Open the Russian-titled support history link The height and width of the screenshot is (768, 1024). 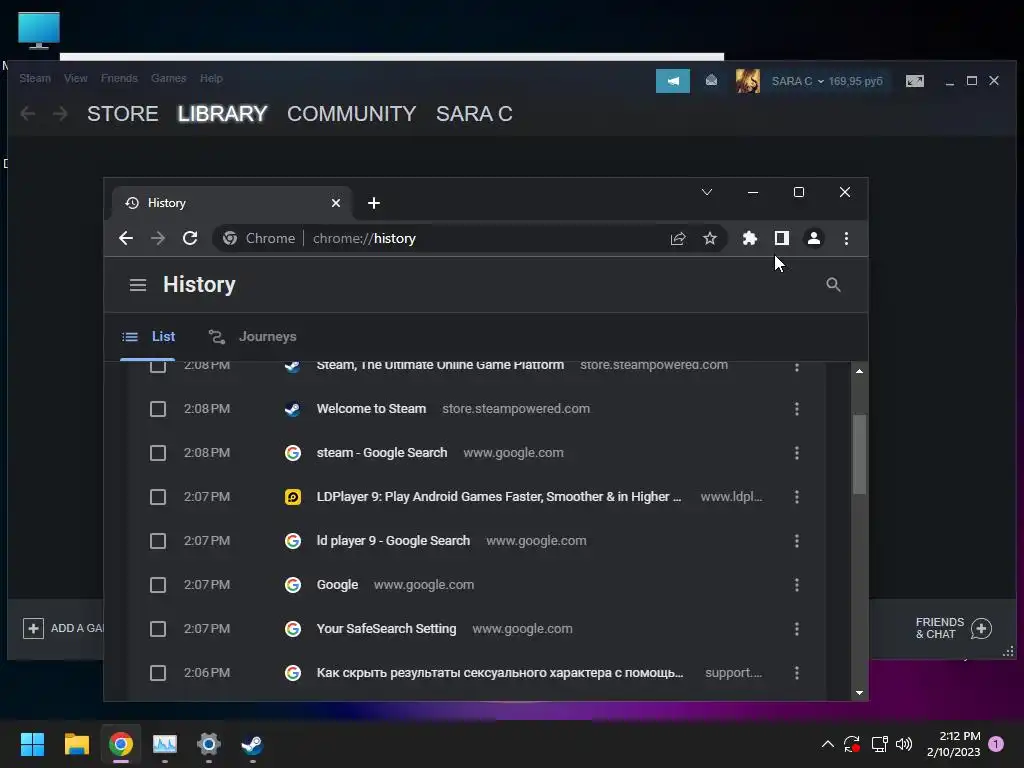(x=500, y=673)
